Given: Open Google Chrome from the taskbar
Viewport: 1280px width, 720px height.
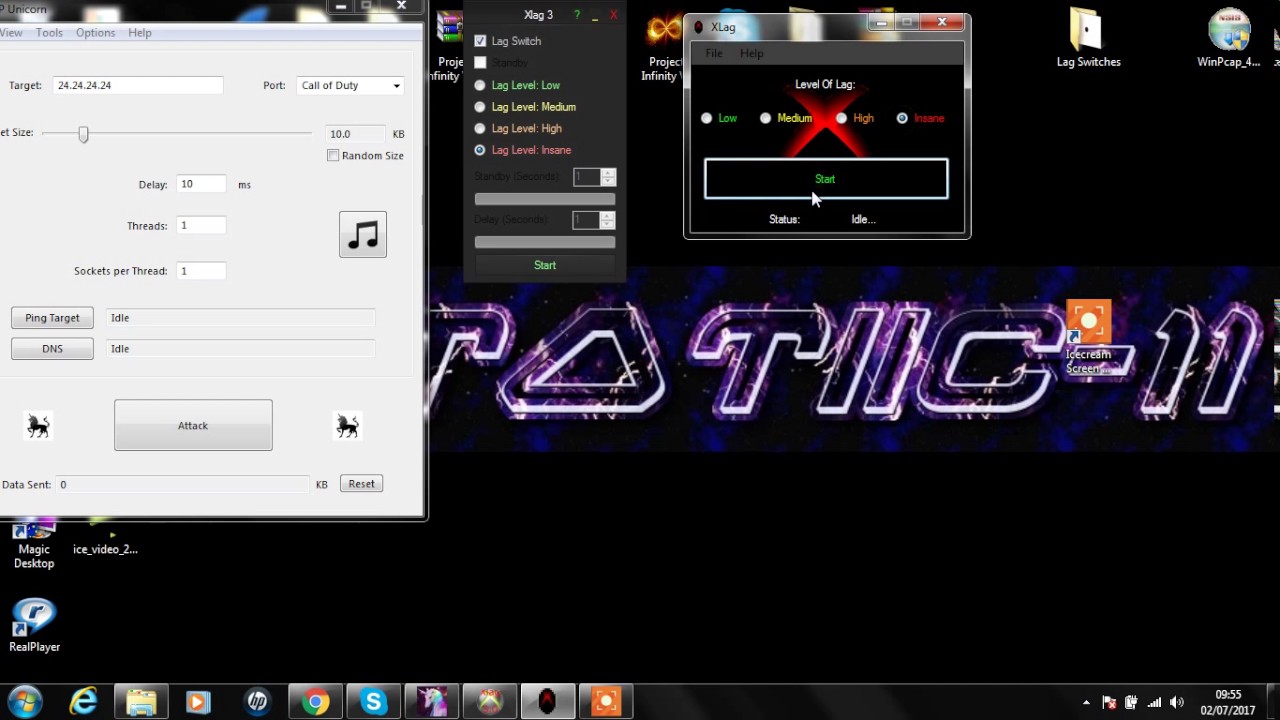Looking at the screenshot, I should [x=315, y=702].
